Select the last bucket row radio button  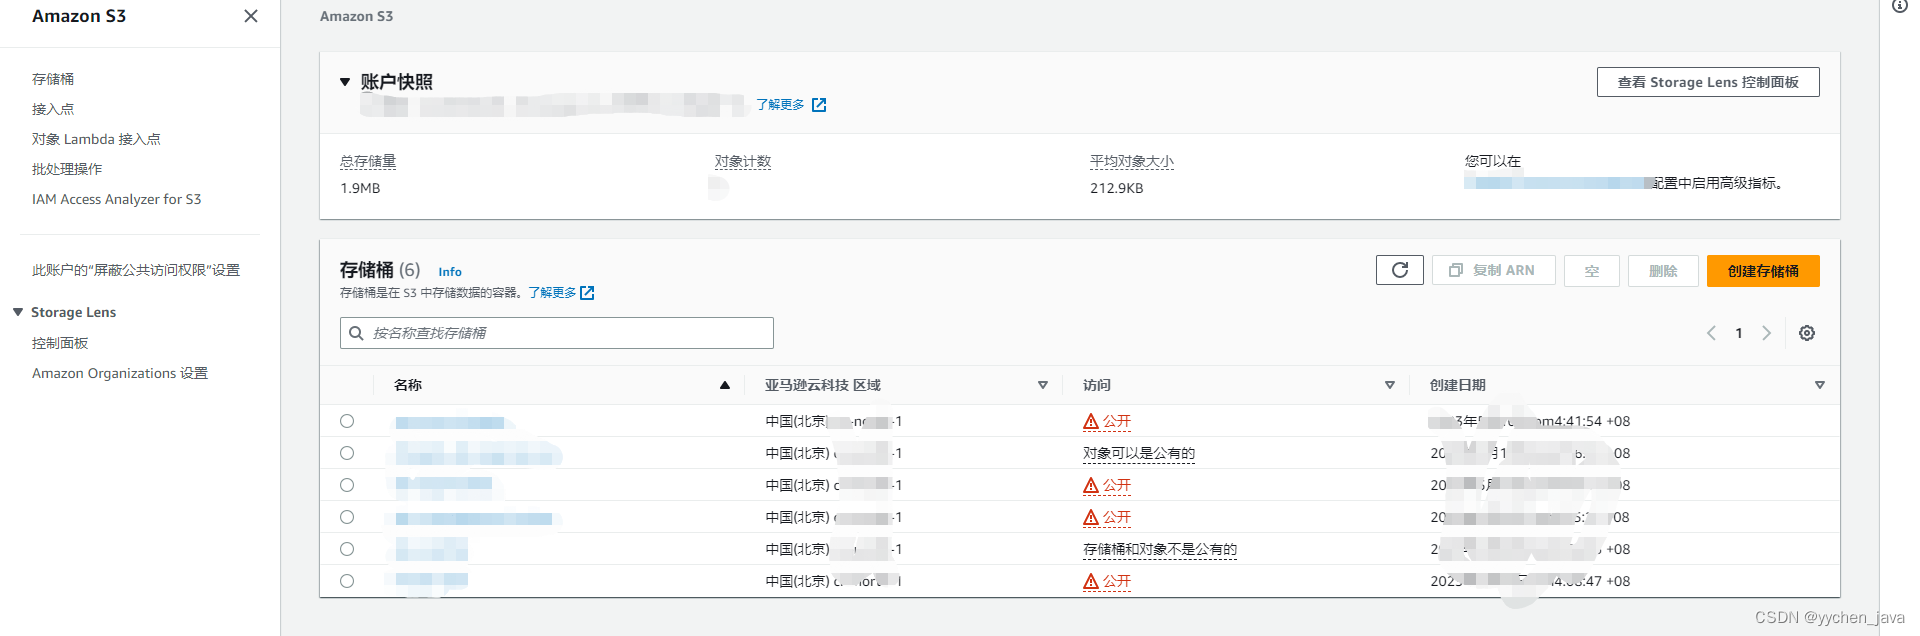coord(347,581)
